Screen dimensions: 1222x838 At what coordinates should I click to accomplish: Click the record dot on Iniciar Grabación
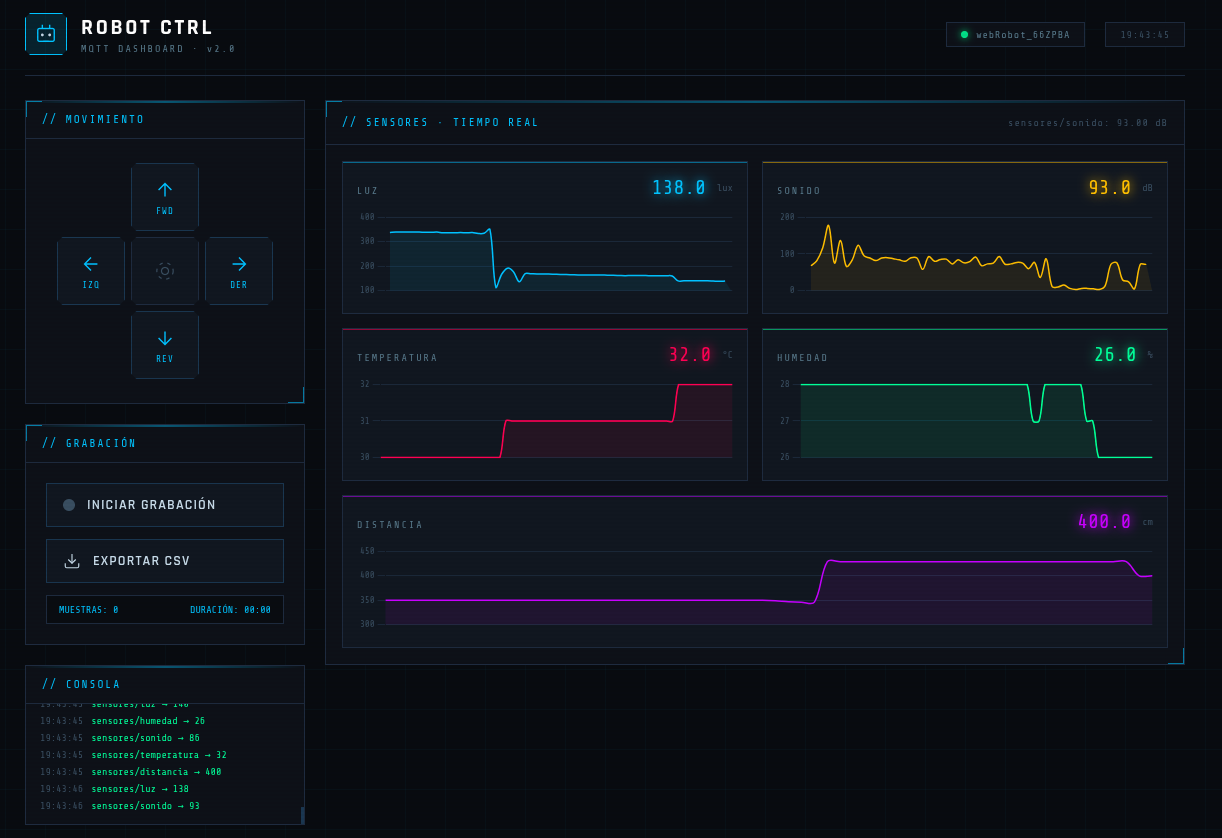click(69, 505)
